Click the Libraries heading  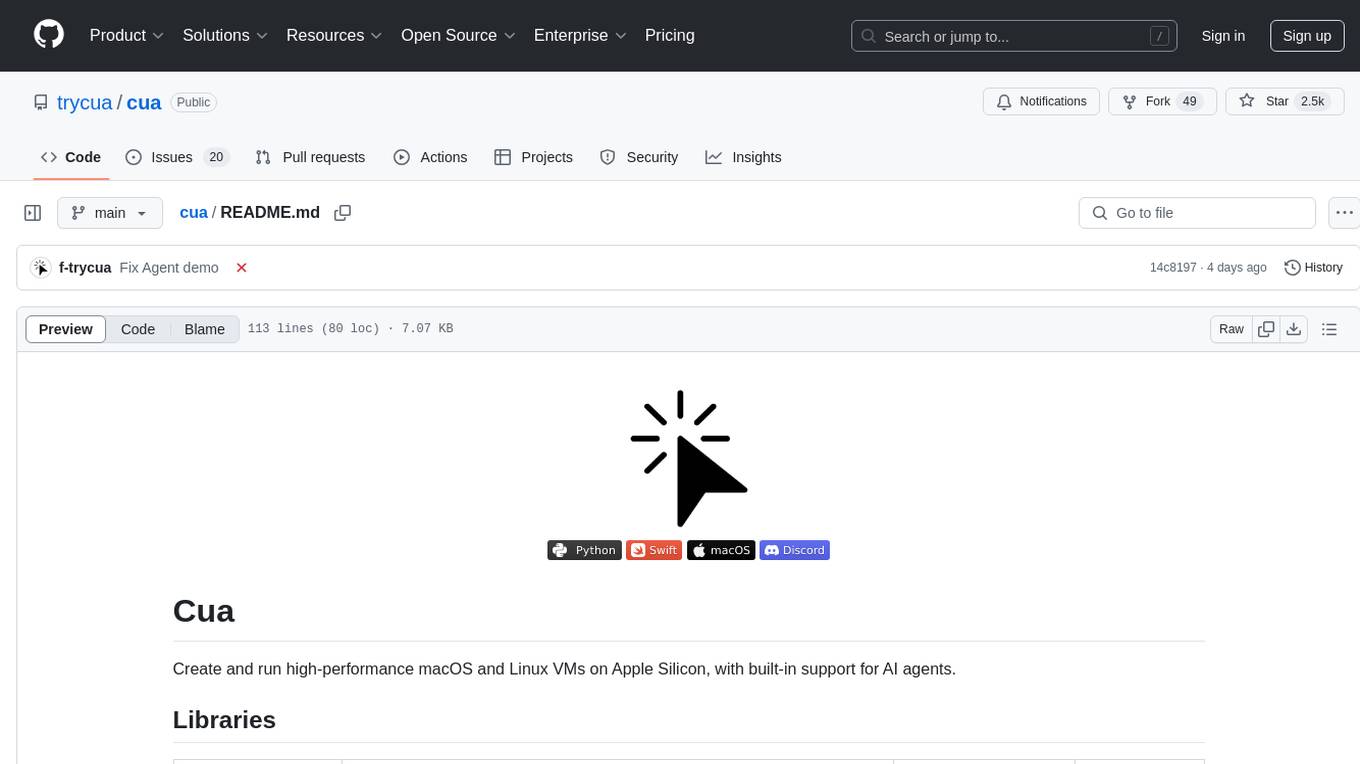pos(224,720)
